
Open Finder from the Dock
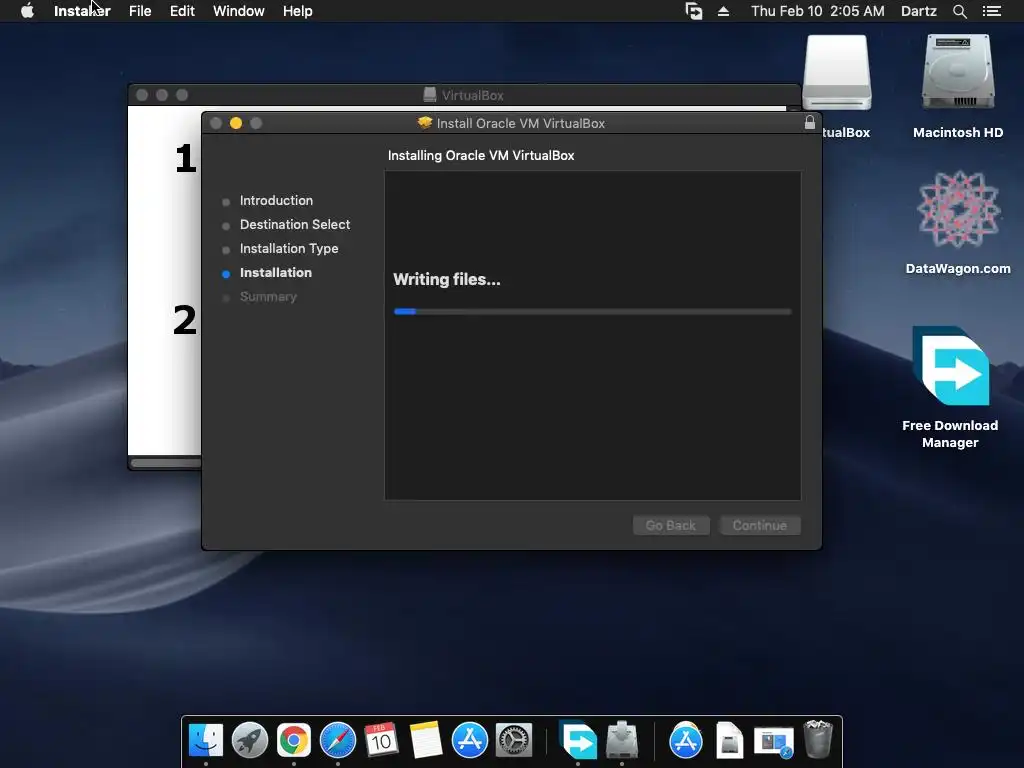(206, 741)
